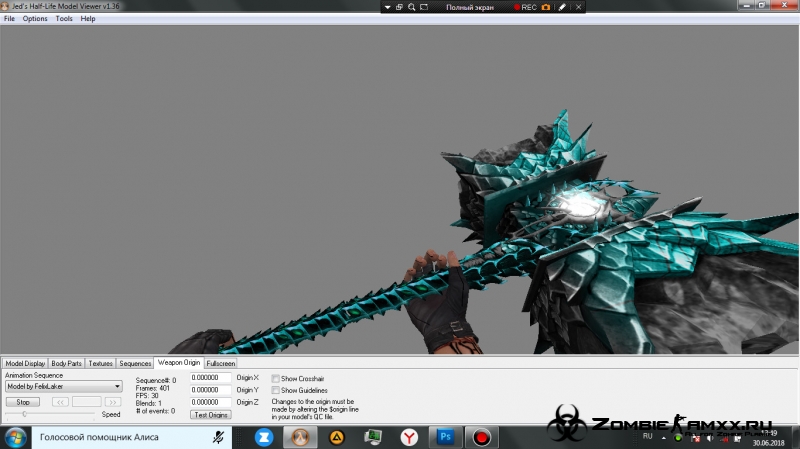Click the recorder magnifier zoom icon
The height and width of the screenshot is (449, 800).
[x=412, y=7]
